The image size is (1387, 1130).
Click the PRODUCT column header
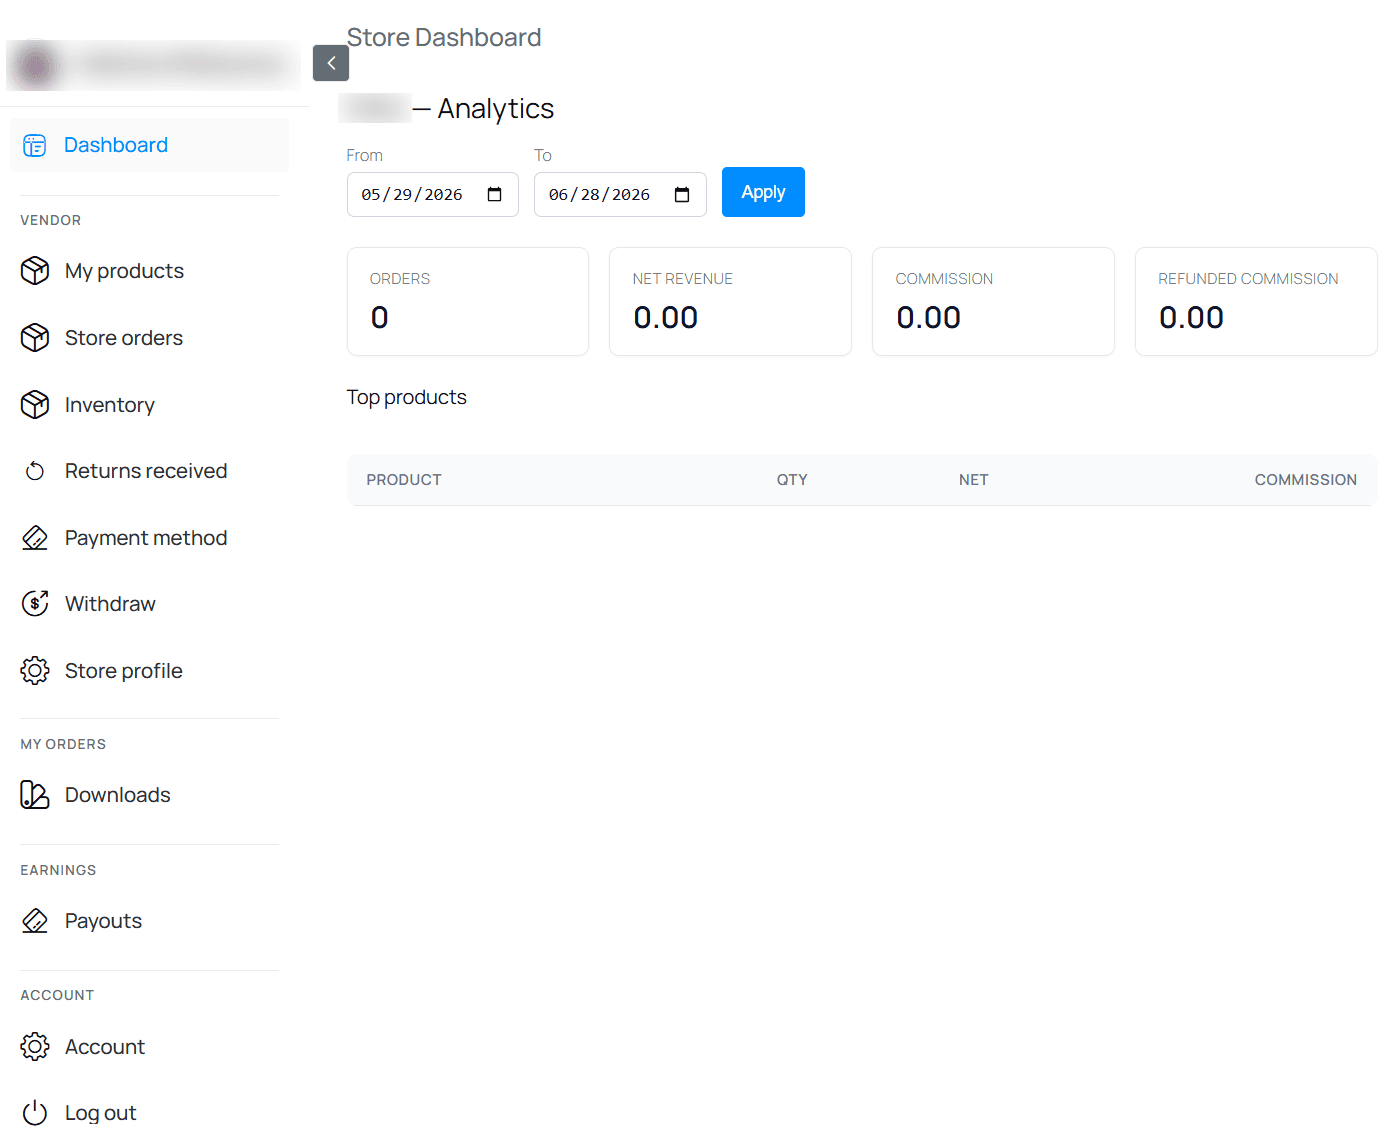404,480
